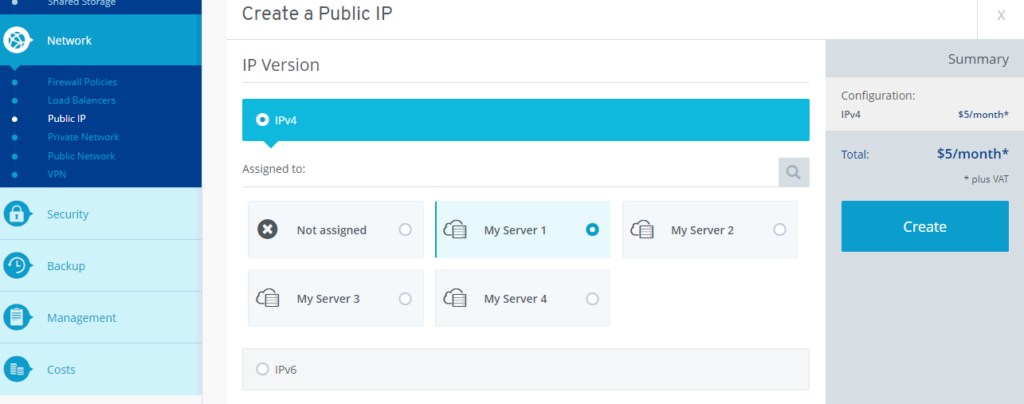
Task: Select the My Server 4 radio button
Action: point(592,299)
